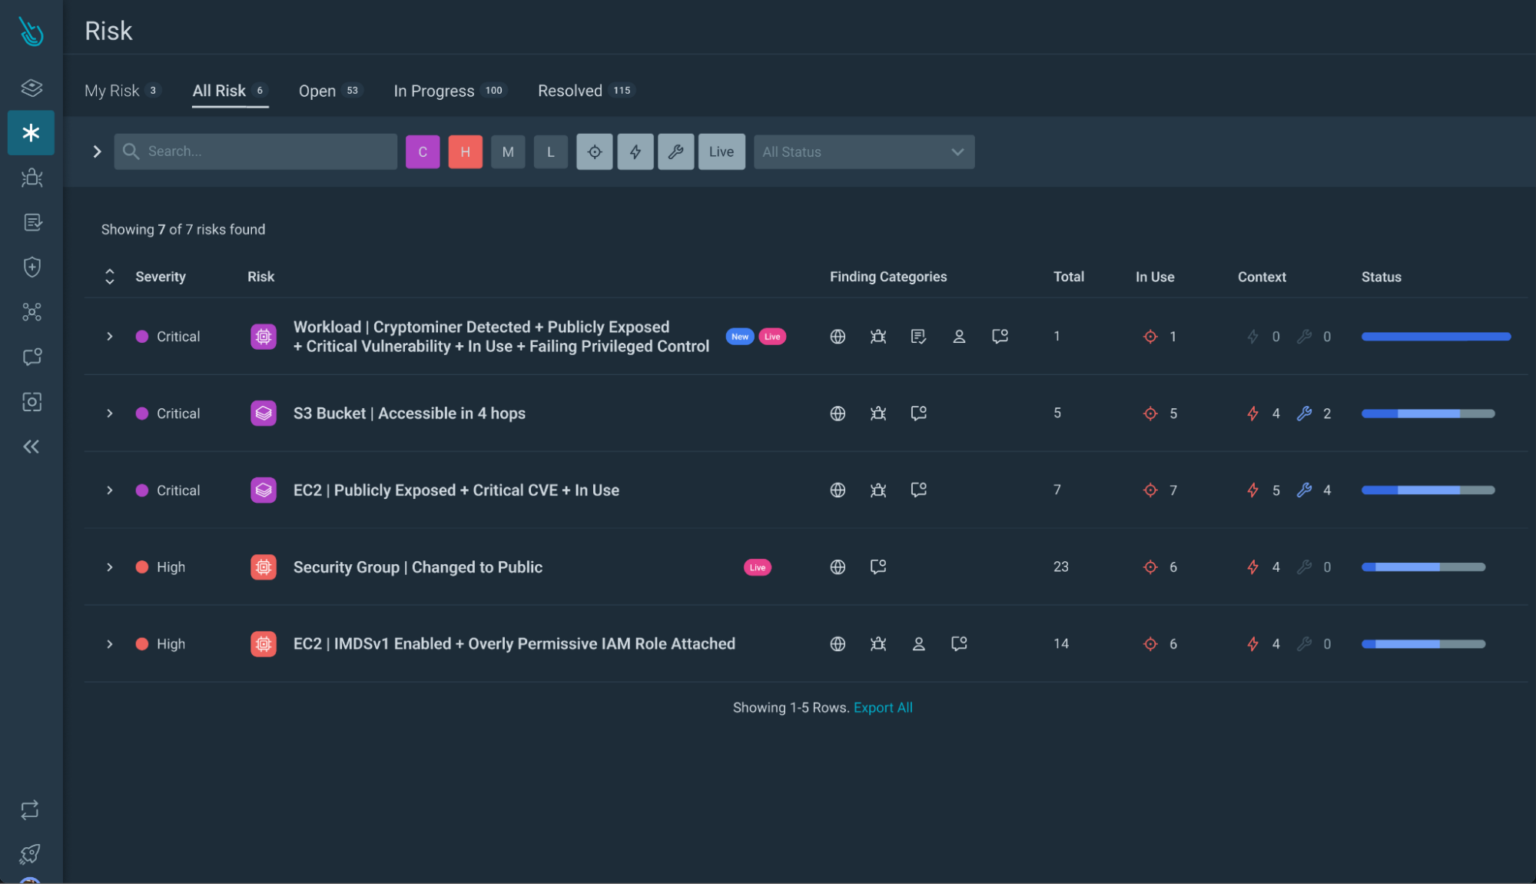The height and width of the screenshot is (884, 1536).
Task: Open the shield-plus security sidebar icon
Action: [31, 266]
